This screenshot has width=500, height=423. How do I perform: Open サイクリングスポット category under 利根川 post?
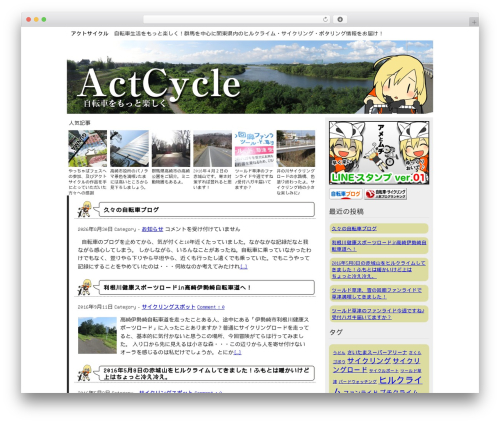pyautogui.click(x=168, y=307)
